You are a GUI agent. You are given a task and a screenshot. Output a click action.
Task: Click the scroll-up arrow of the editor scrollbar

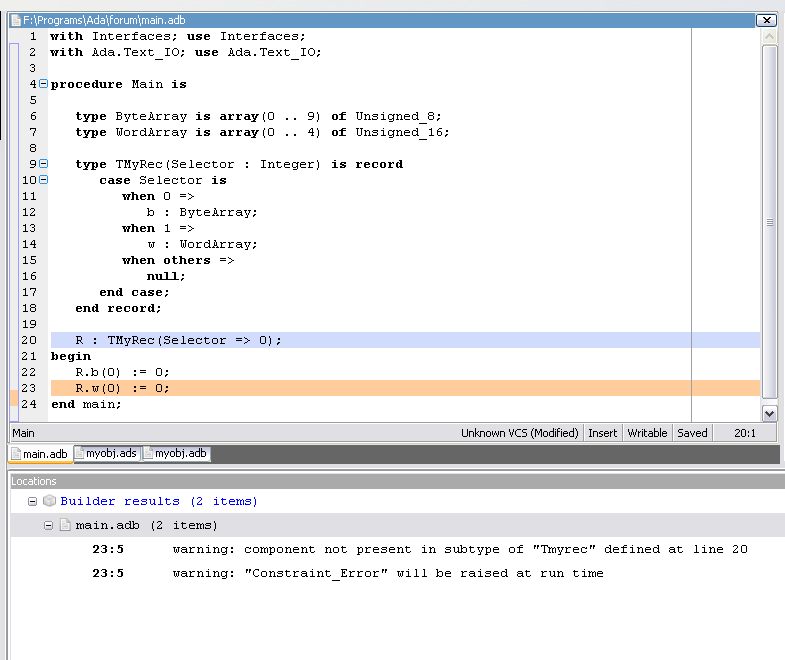pos(769,36)
